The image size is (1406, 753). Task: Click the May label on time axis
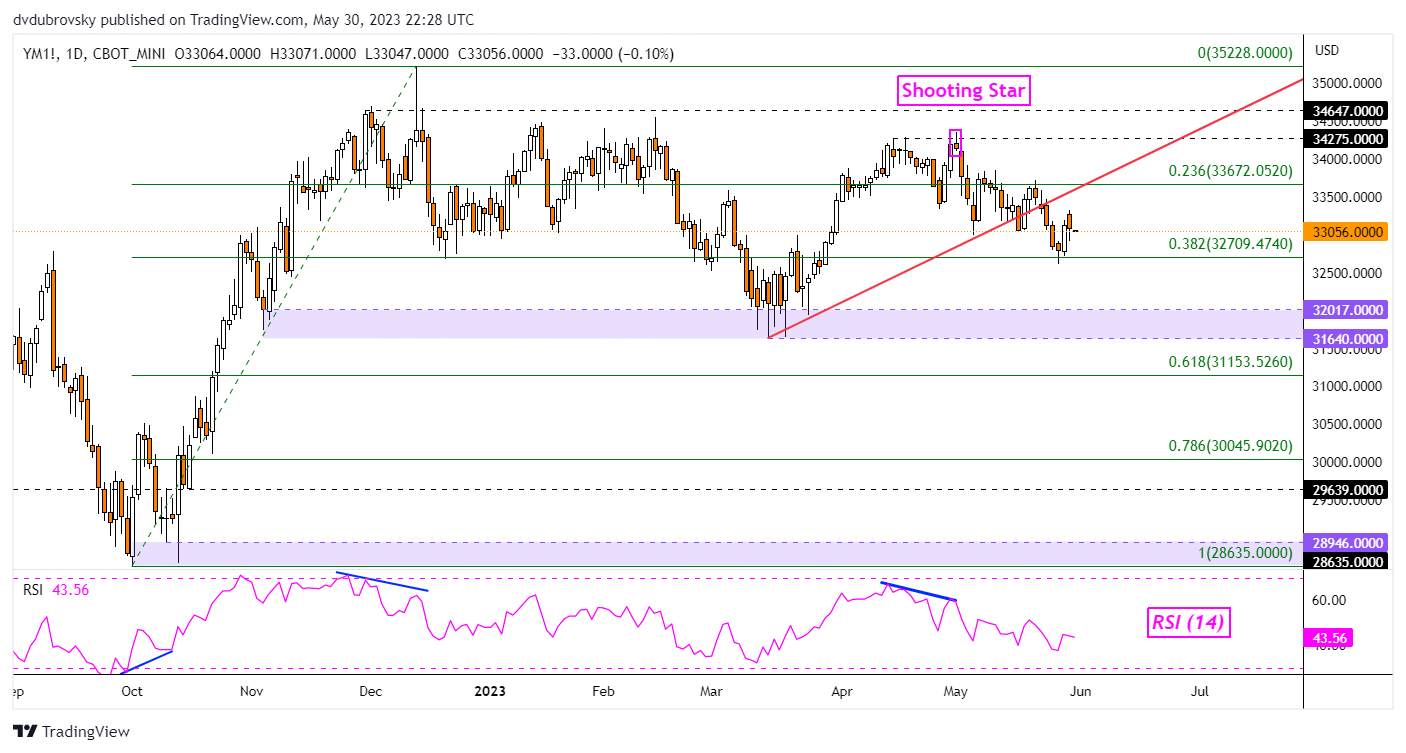tap(957, 691)
